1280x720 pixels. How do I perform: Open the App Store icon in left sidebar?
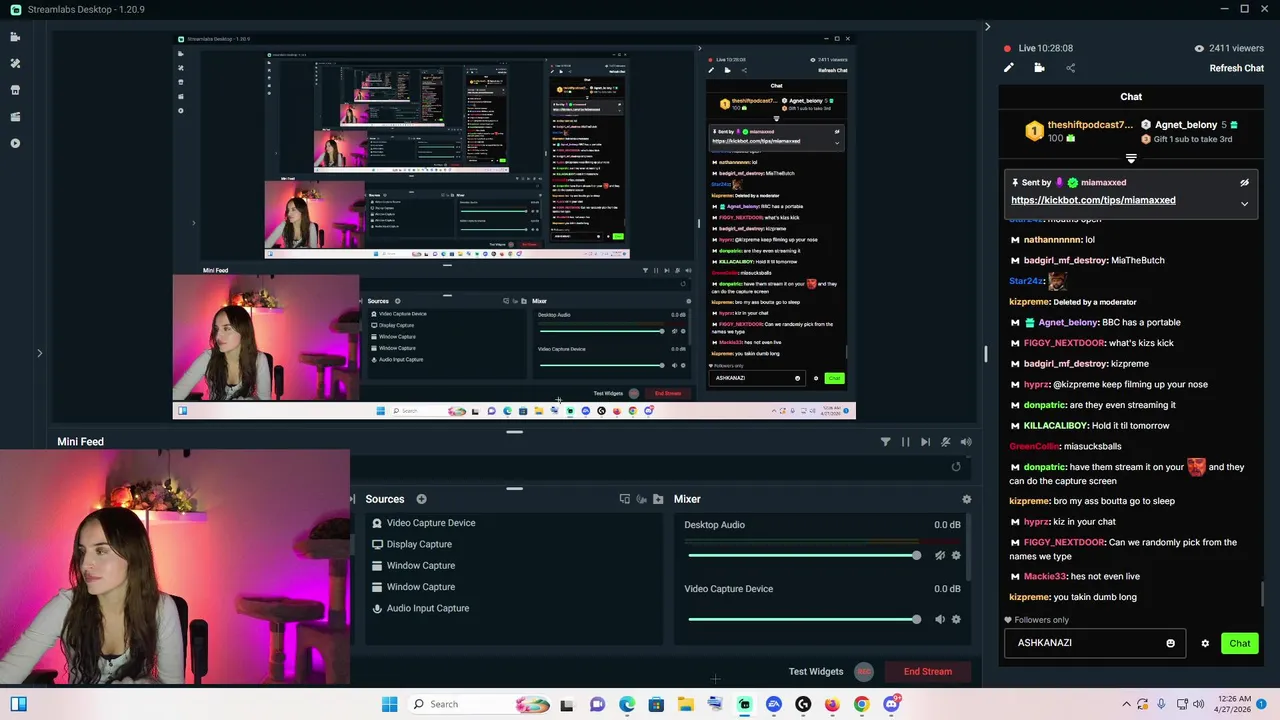pyautogui.click(x=15, y=90)
